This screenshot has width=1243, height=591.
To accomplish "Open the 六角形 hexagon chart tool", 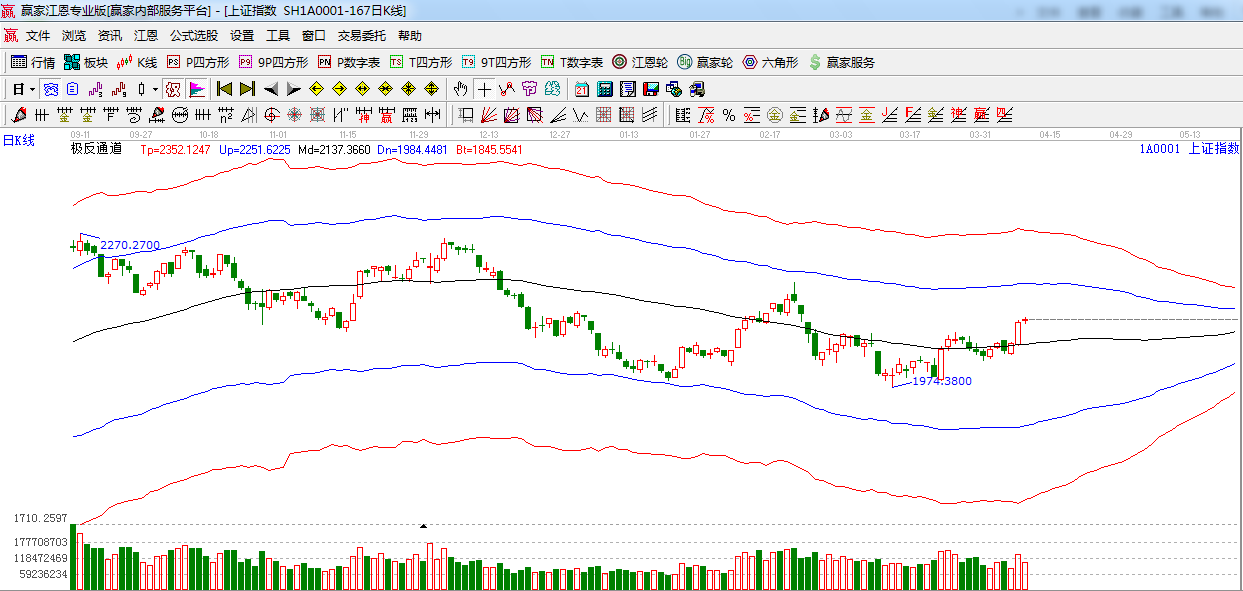I will [x=770, y=62].
